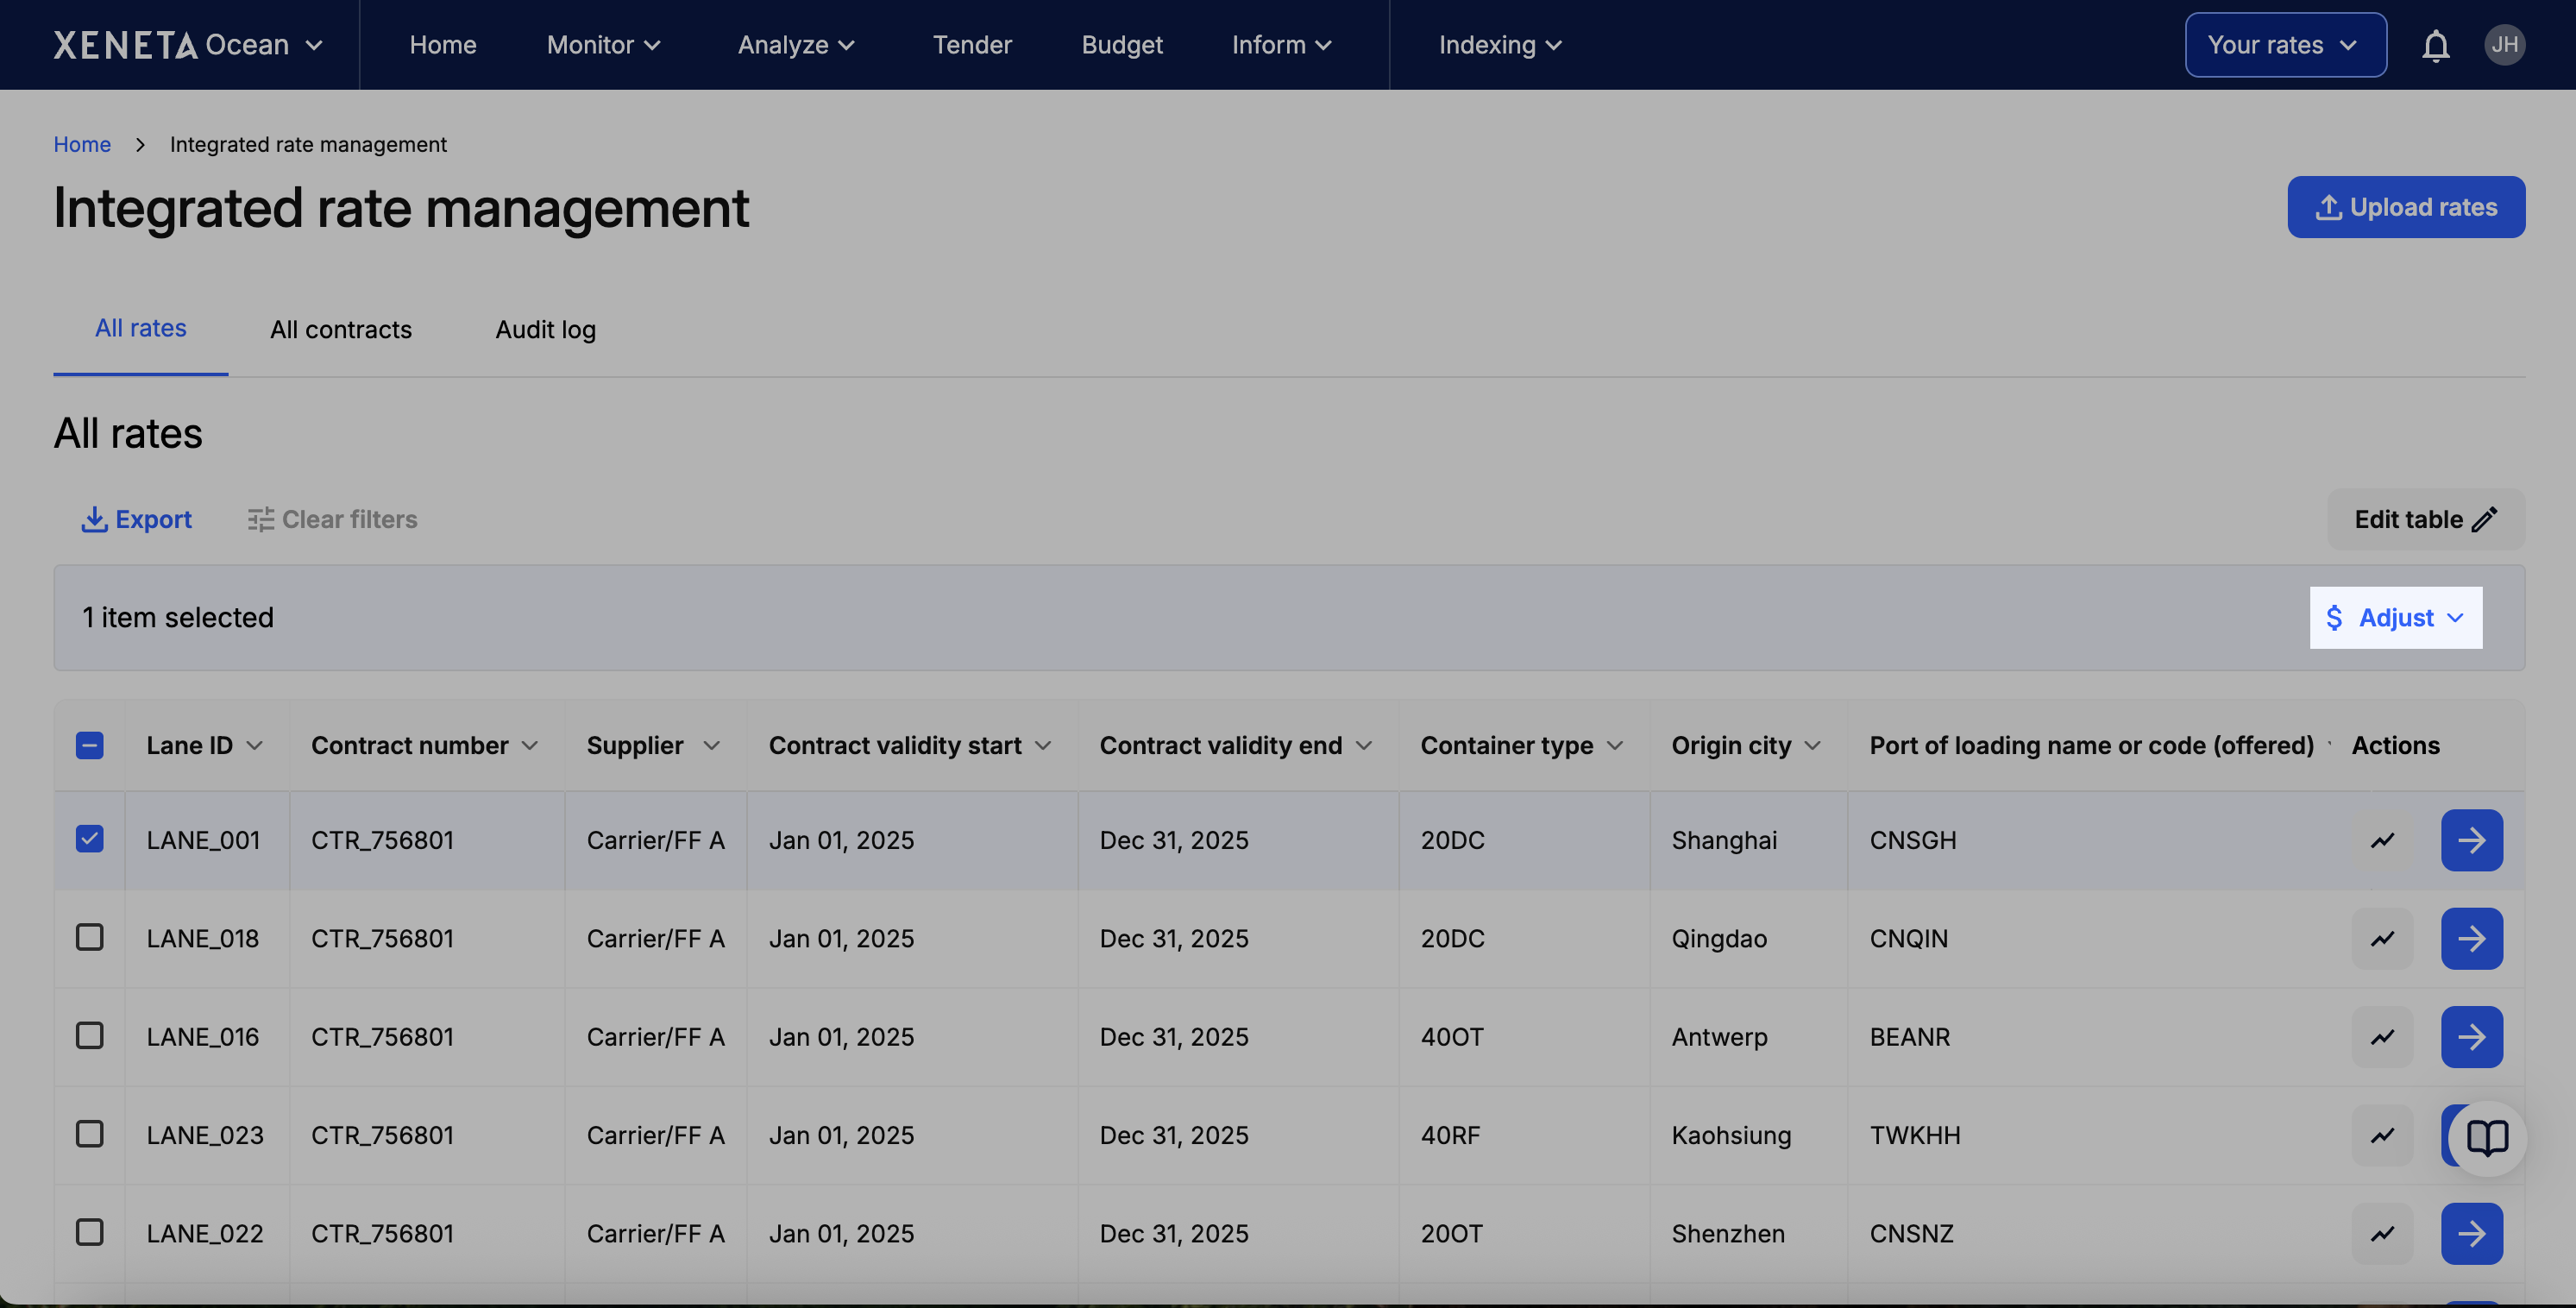2576x1308 pixels.
Task: Click the JH user avatar
Action: click(2503, 45)
